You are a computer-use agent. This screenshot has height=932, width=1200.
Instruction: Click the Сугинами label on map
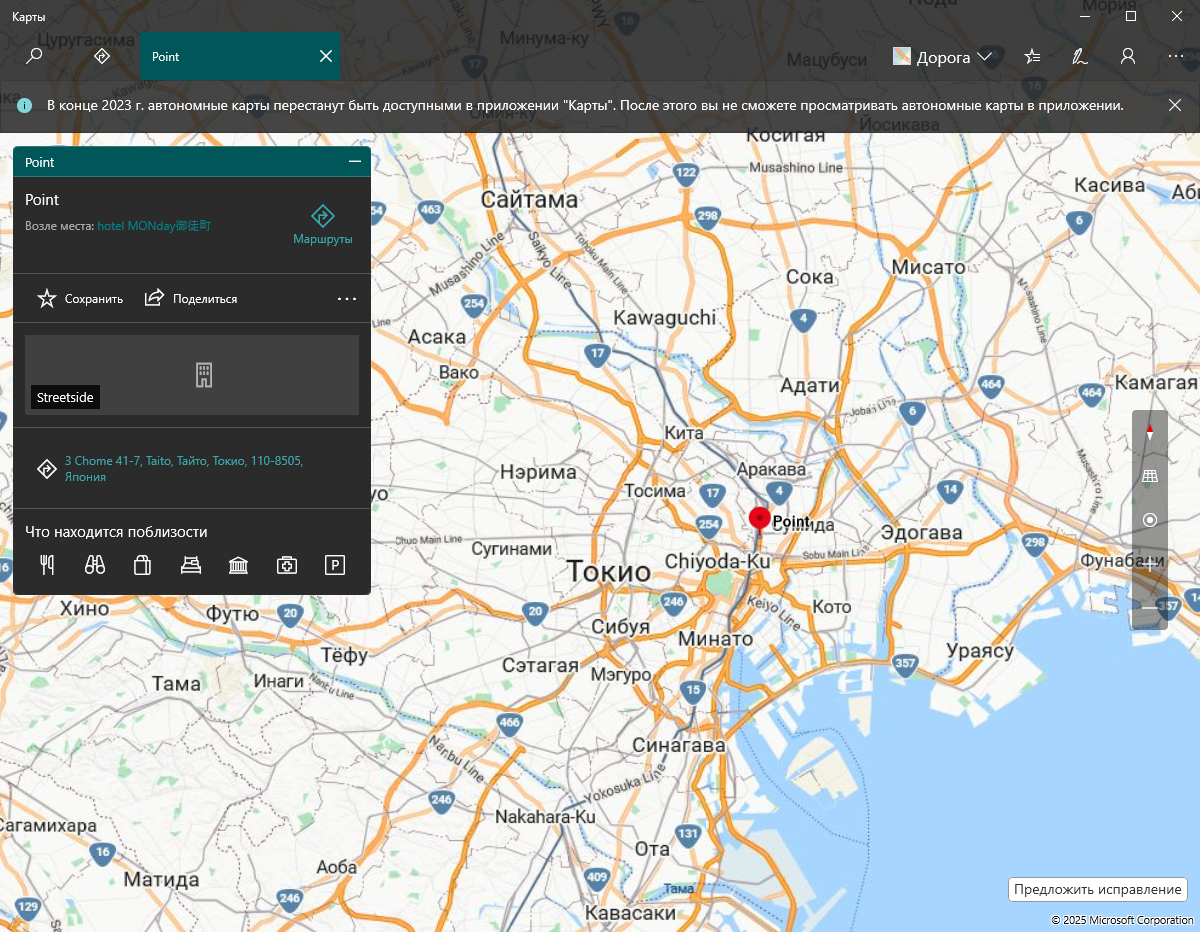pyautogui.click(x=512, y=548)
